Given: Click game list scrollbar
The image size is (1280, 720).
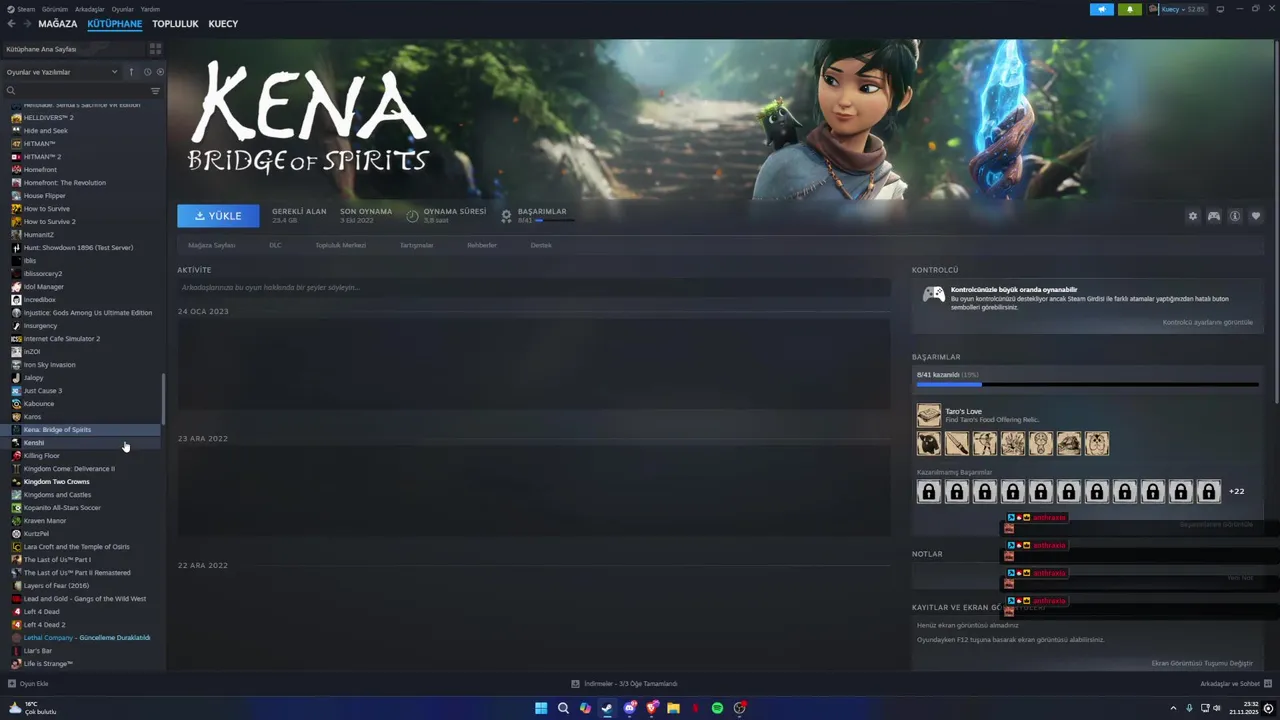Looking at the screenshot, I should click(163, 398).
